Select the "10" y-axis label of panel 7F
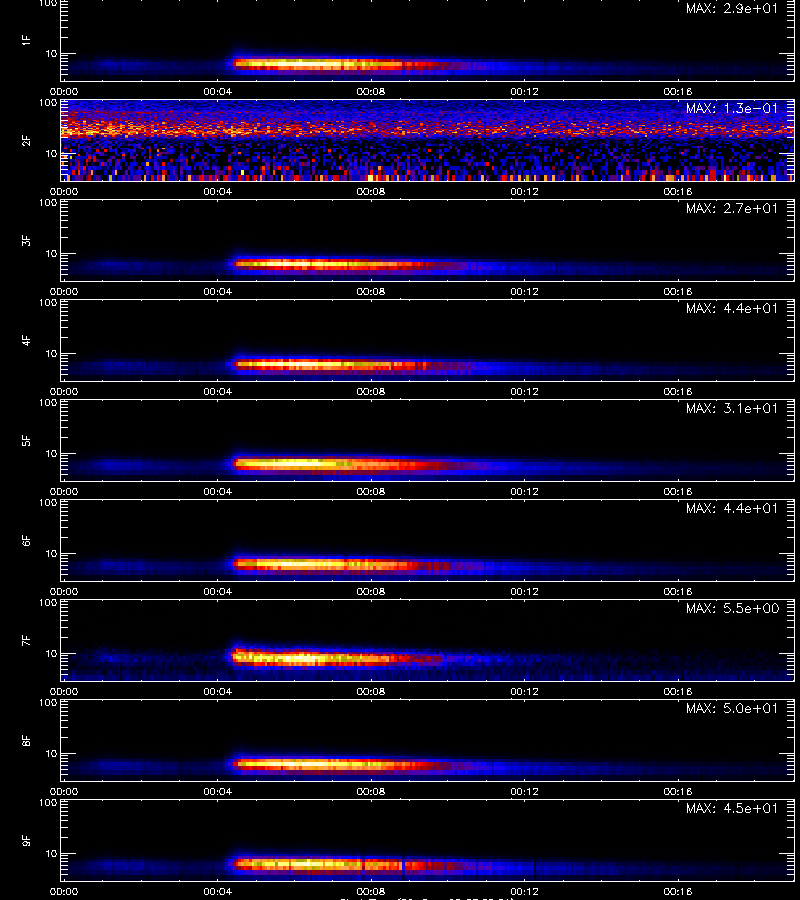The image size is (800, 900). (x=51, y=653)
